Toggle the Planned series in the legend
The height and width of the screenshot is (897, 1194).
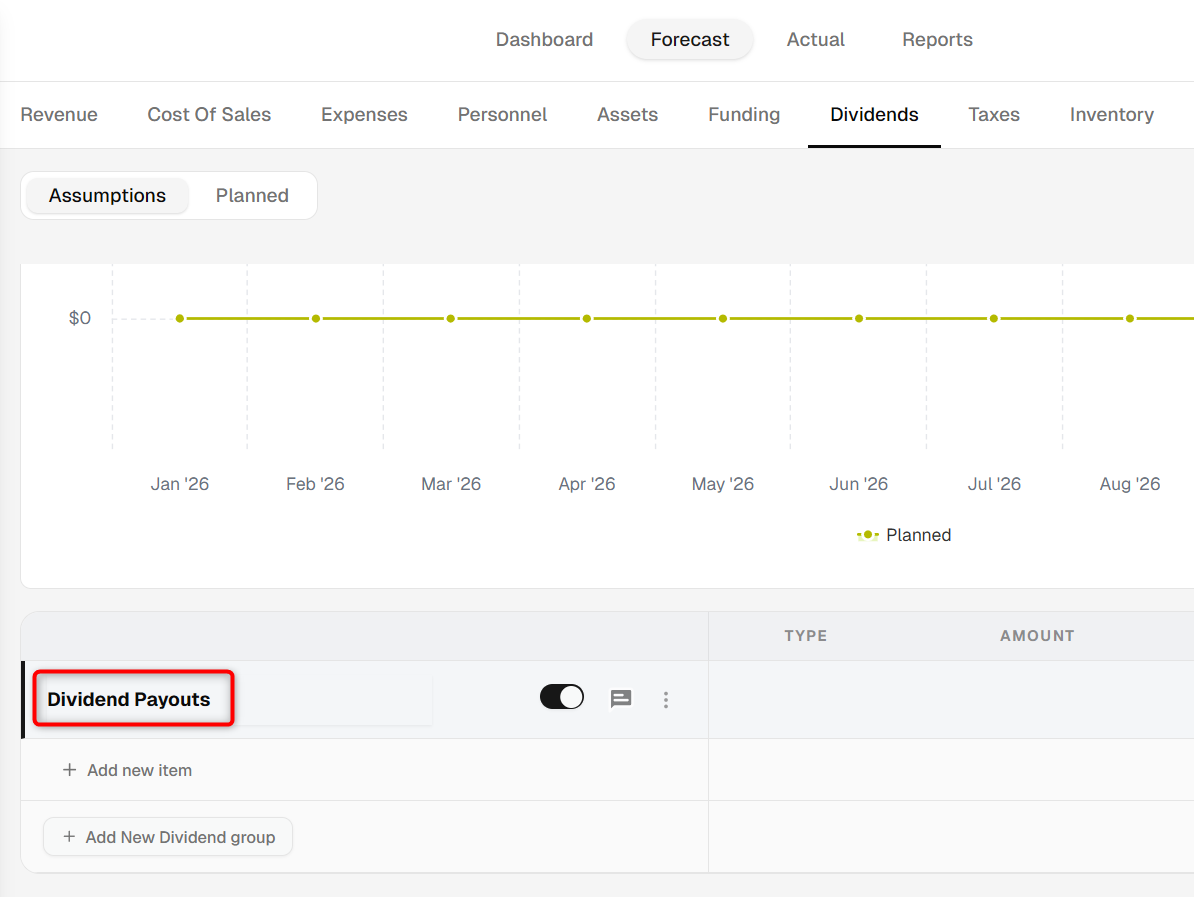pyautogui.click(x=904, y=535)
